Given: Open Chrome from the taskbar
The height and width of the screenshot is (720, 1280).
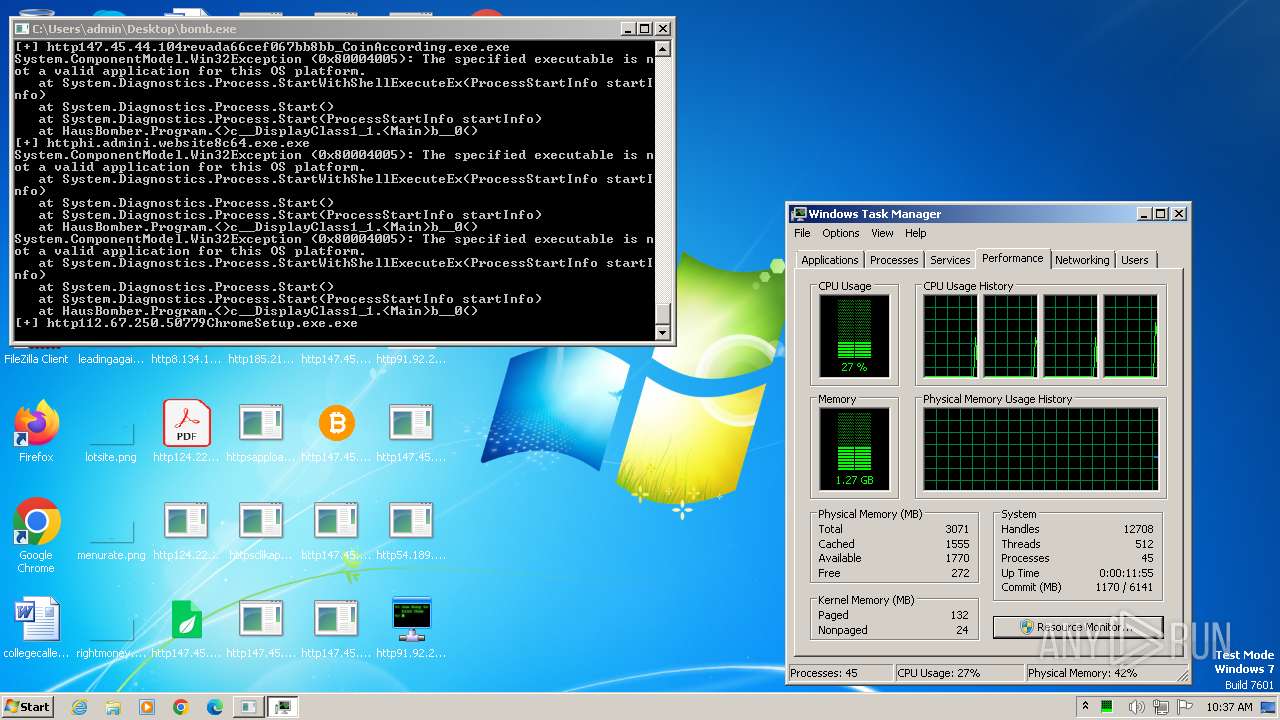Looking at the screenshot, I should click(181, 707).
